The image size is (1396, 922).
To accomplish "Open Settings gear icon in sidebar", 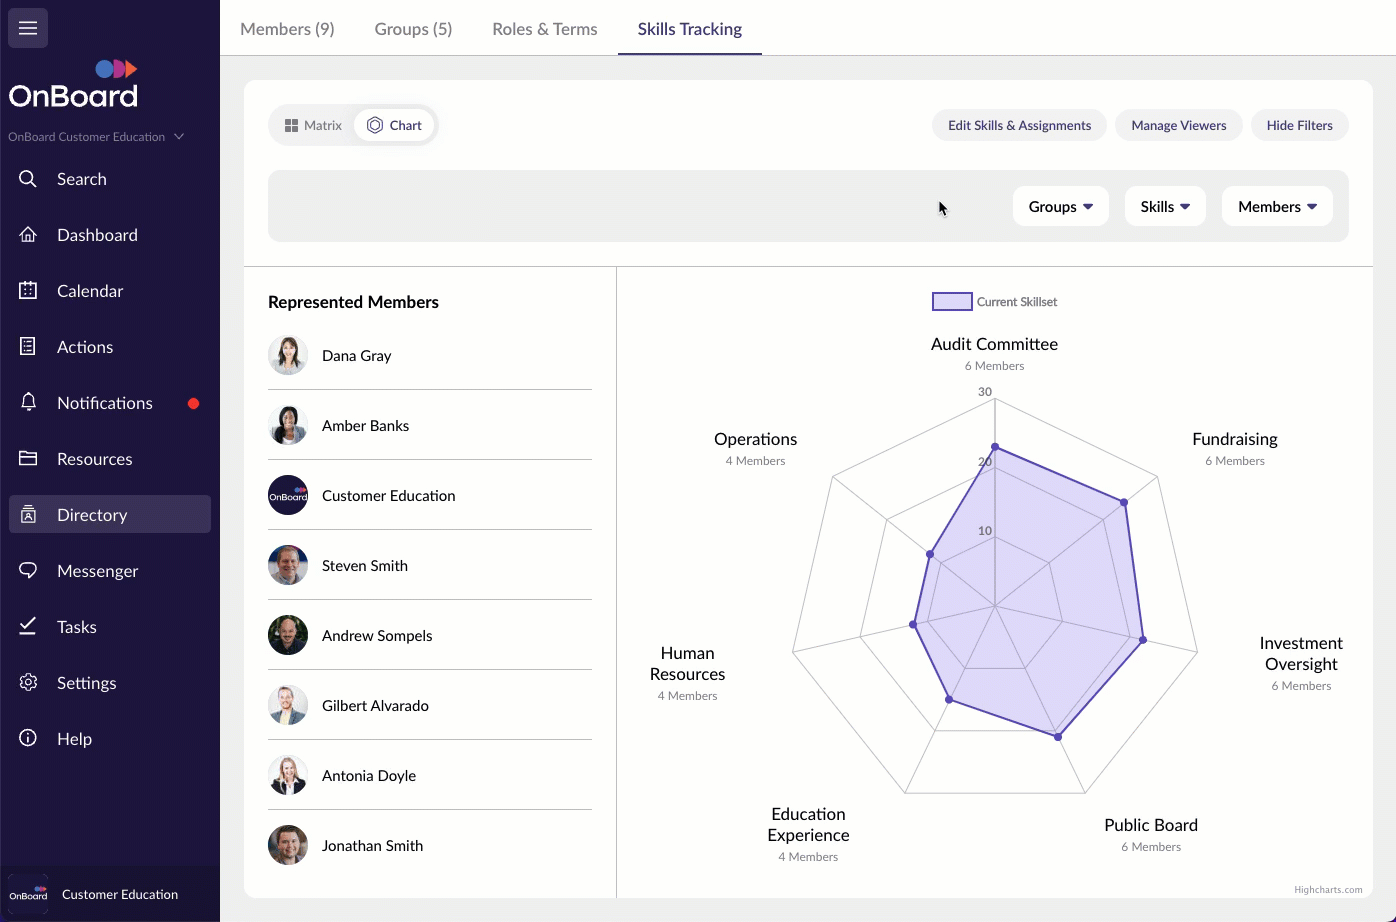I will click(x=28, y=683).
